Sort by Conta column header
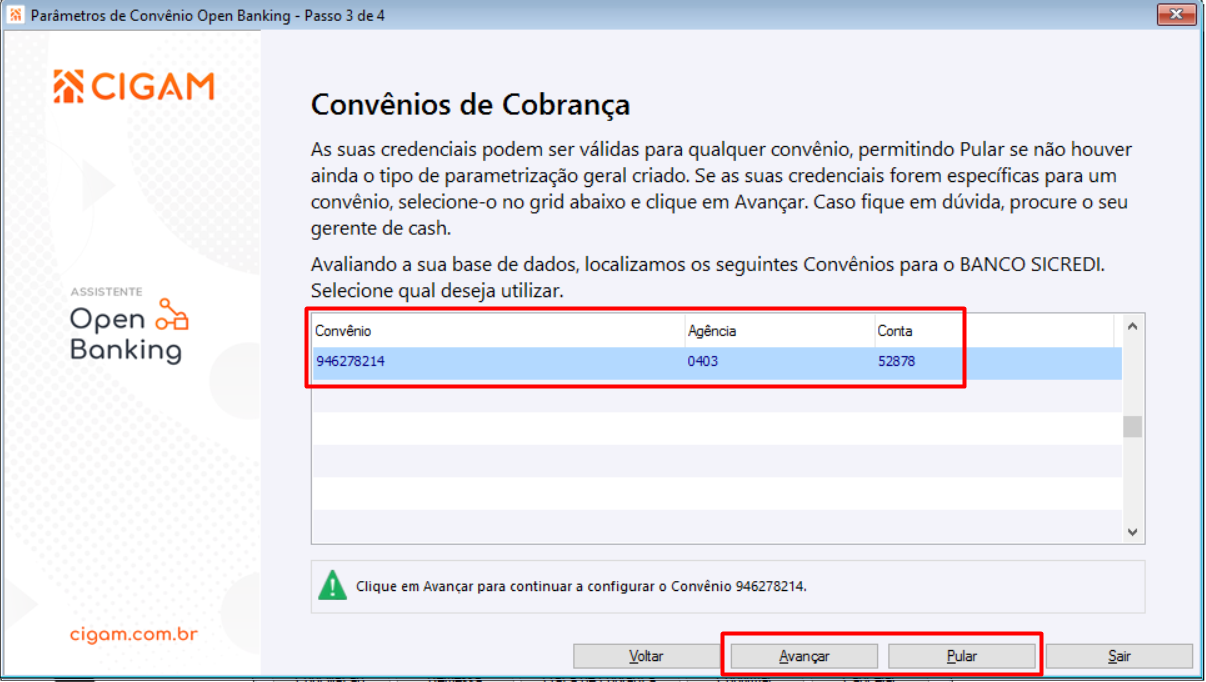1206x682 pixels. (994, 331)
